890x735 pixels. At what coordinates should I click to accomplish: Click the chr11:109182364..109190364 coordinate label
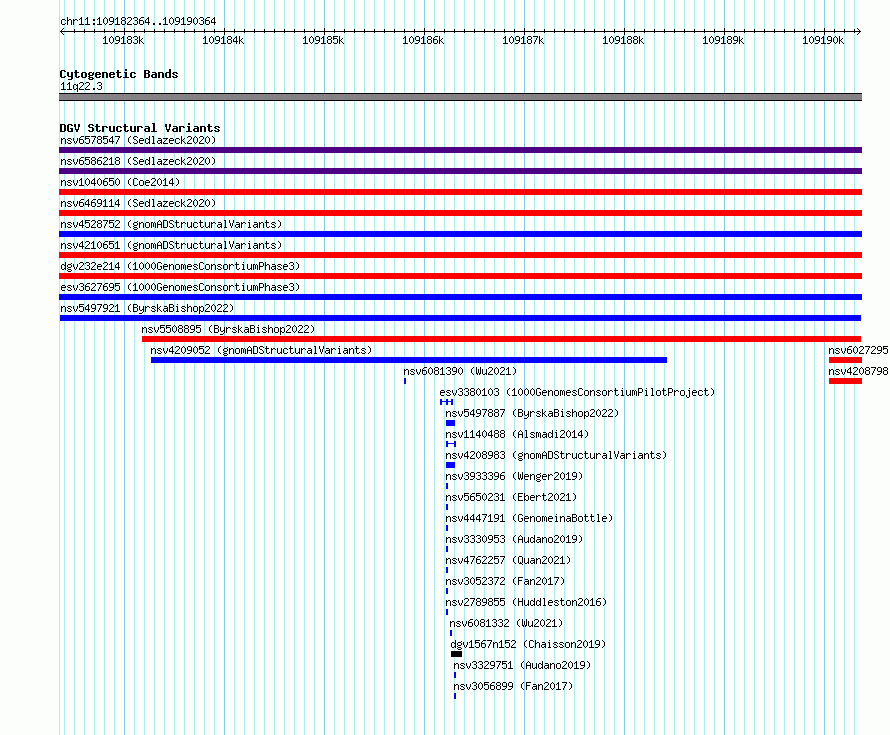point(138,21)
